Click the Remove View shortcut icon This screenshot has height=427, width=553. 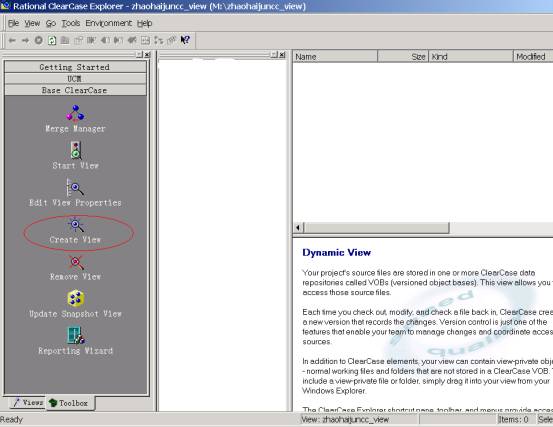pyautogui.click(x=76, y=263)
